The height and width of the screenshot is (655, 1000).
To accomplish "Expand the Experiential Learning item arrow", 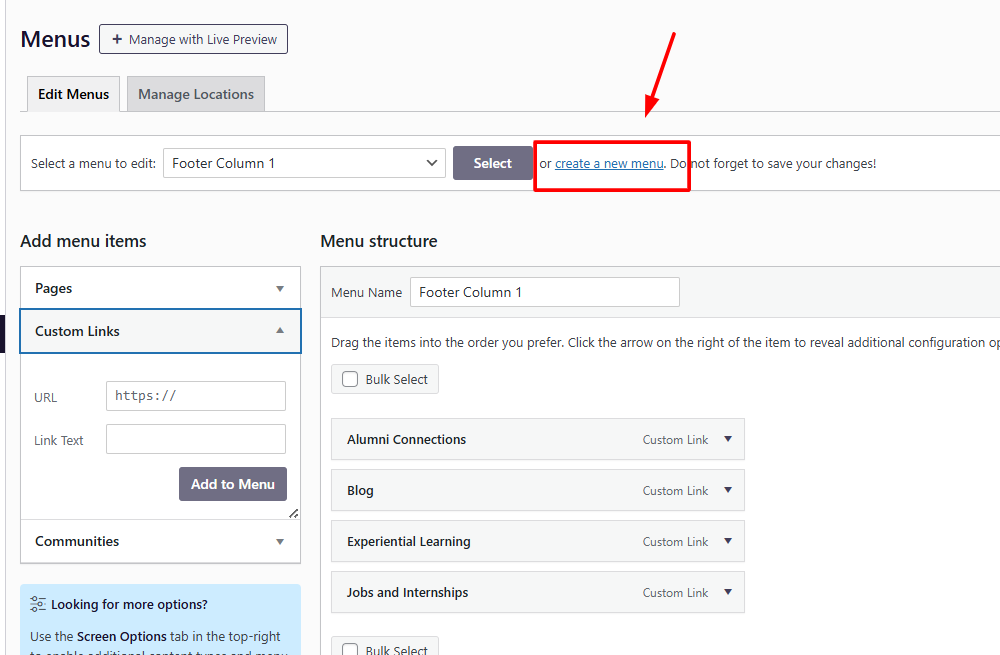I will 727,541.
